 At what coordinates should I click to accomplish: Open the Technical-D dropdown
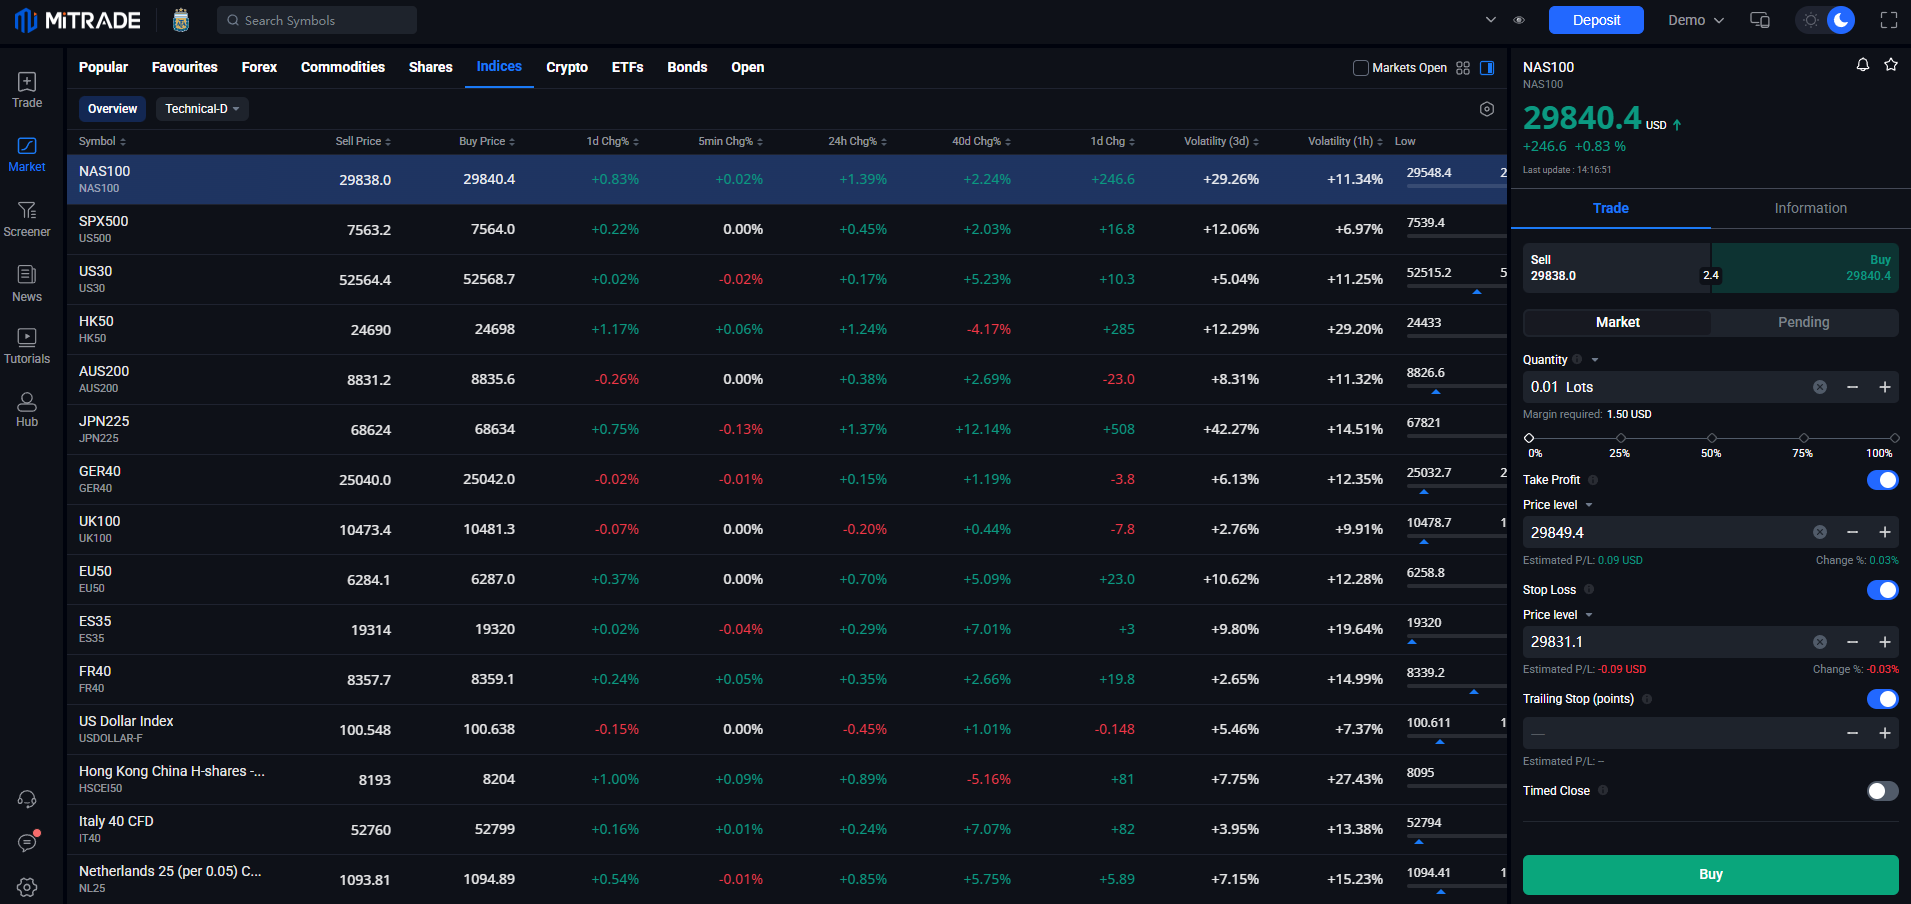(202, 109)
